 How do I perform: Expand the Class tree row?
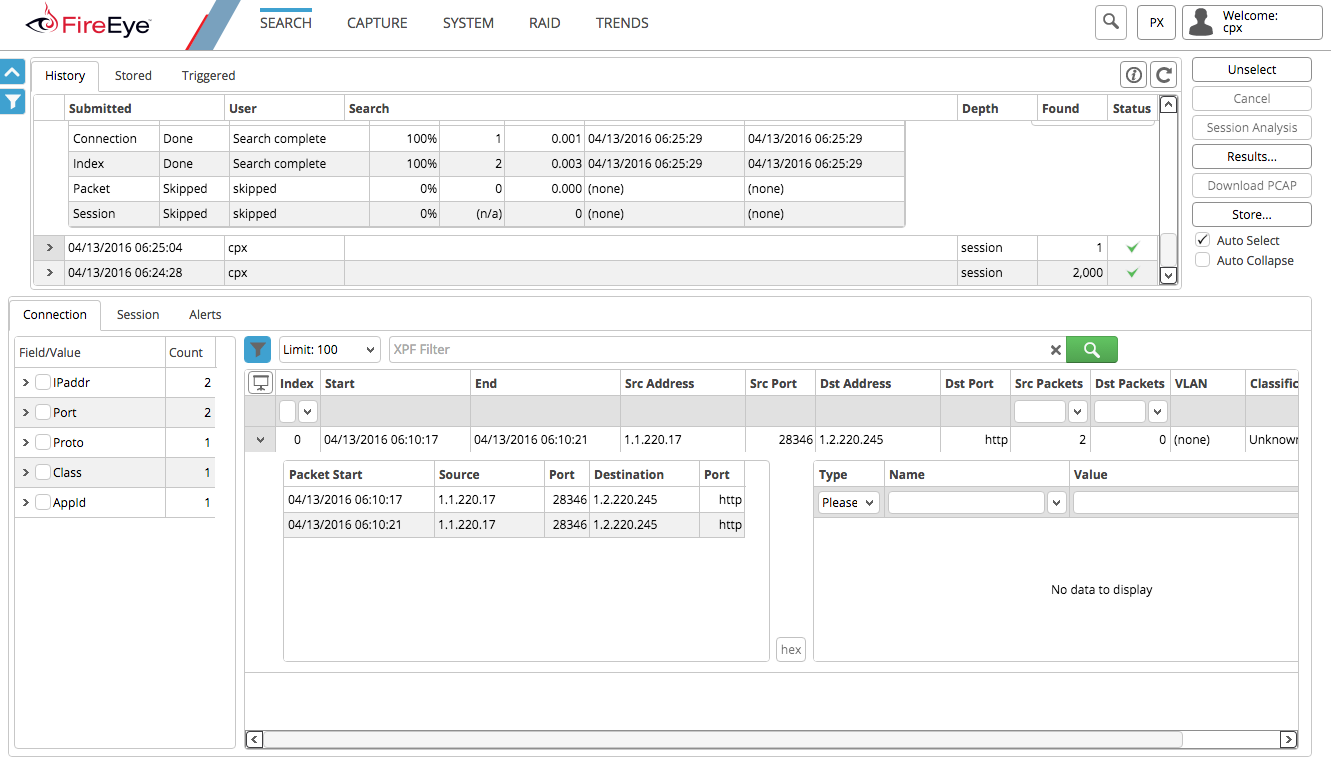click(25, 472)
